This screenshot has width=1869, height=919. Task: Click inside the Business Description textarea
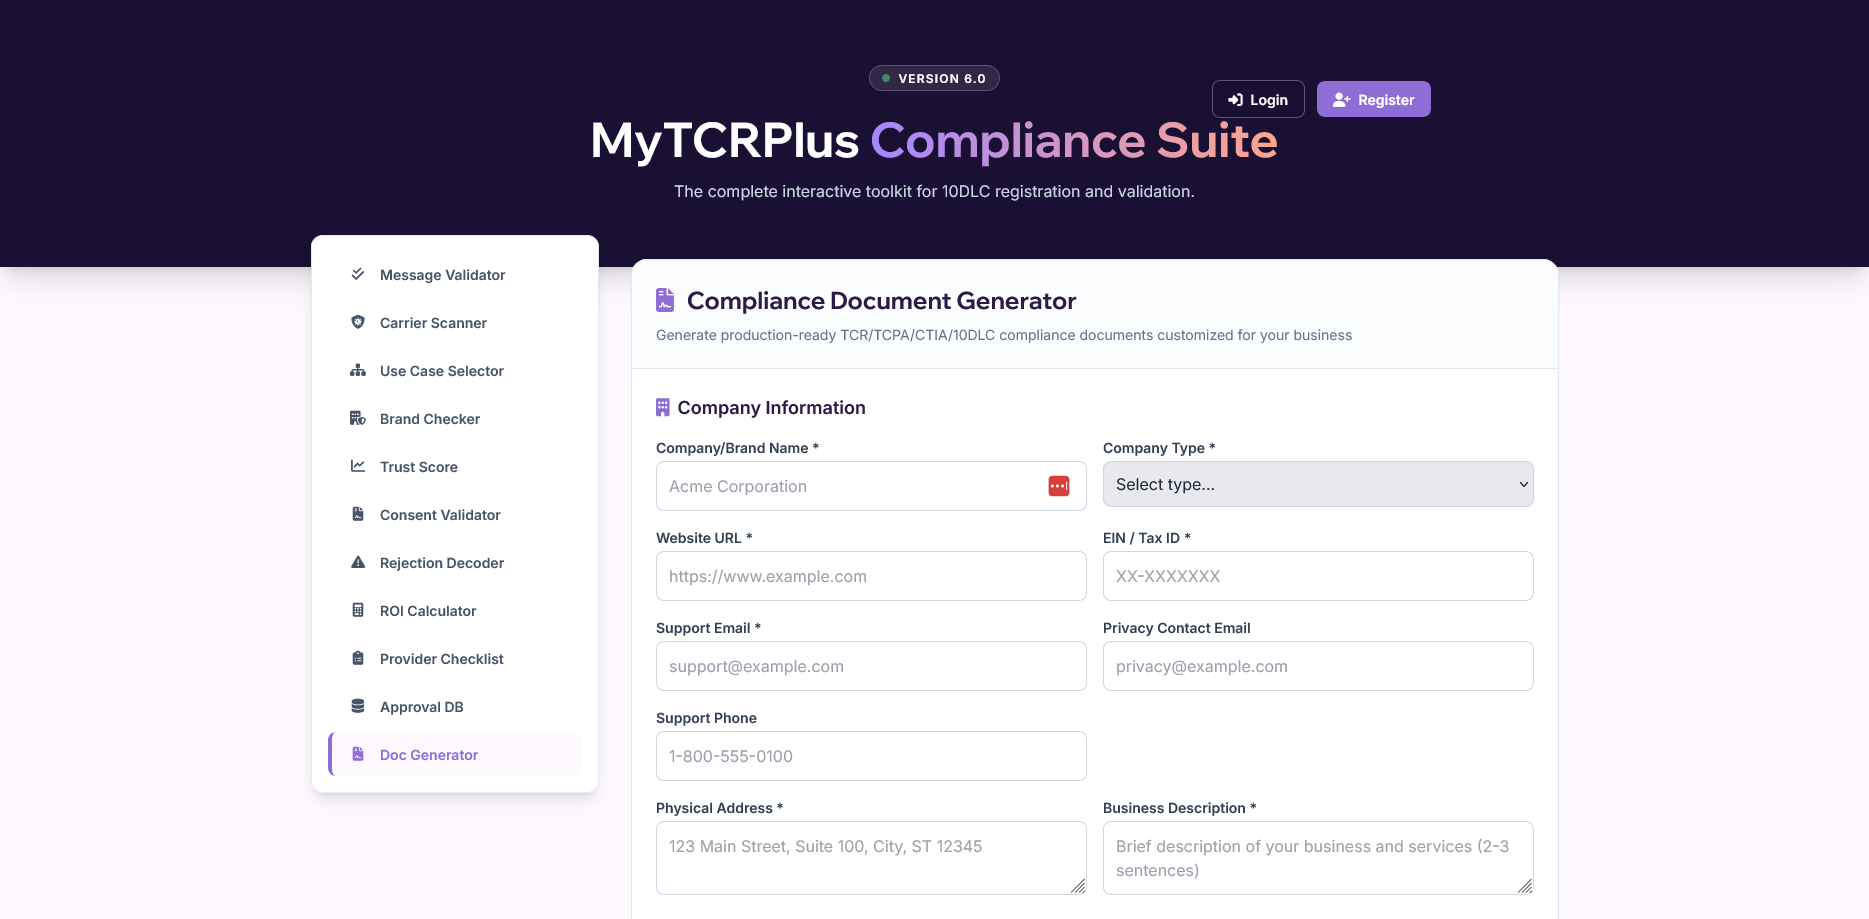1317,857
